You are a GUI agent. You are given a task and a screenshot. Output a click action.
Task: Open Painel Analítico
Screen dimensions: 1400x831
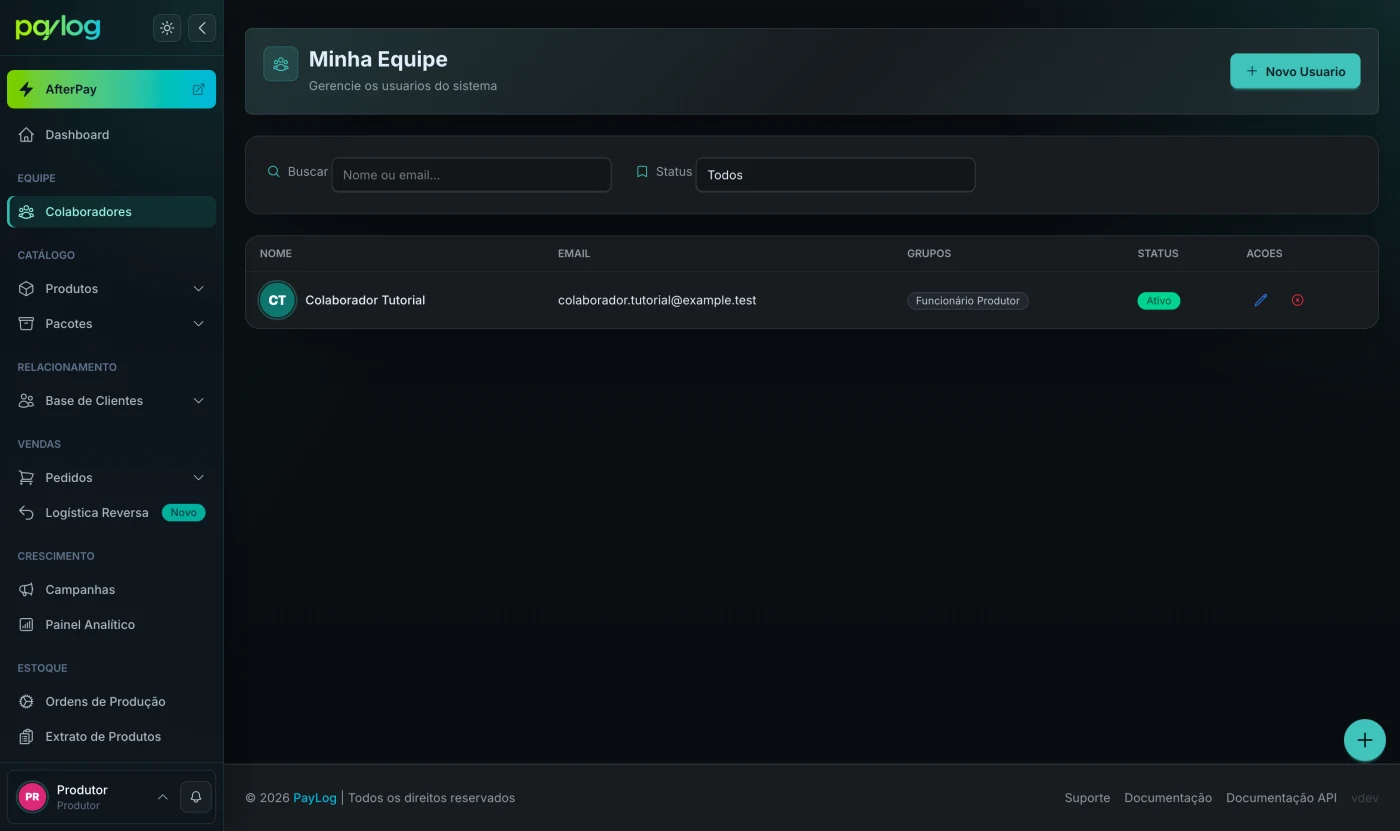tap(111, 625)
